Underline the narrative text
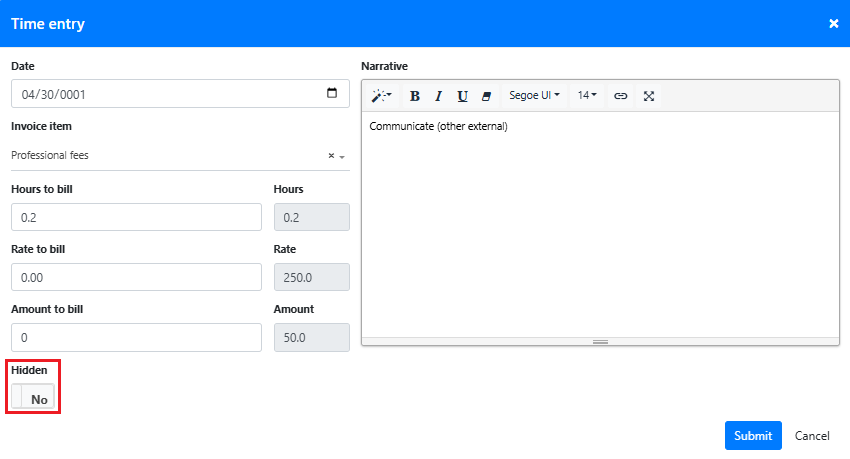This screenshot has width=850, height=459. tap(462, 96)
